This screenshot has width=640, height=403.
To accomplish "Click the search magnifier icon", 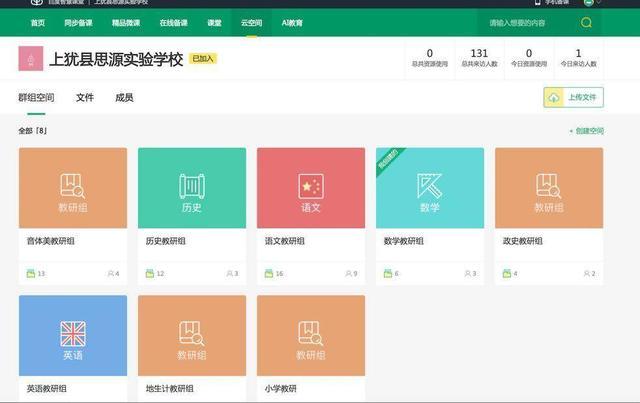I will tap(586, 22).
